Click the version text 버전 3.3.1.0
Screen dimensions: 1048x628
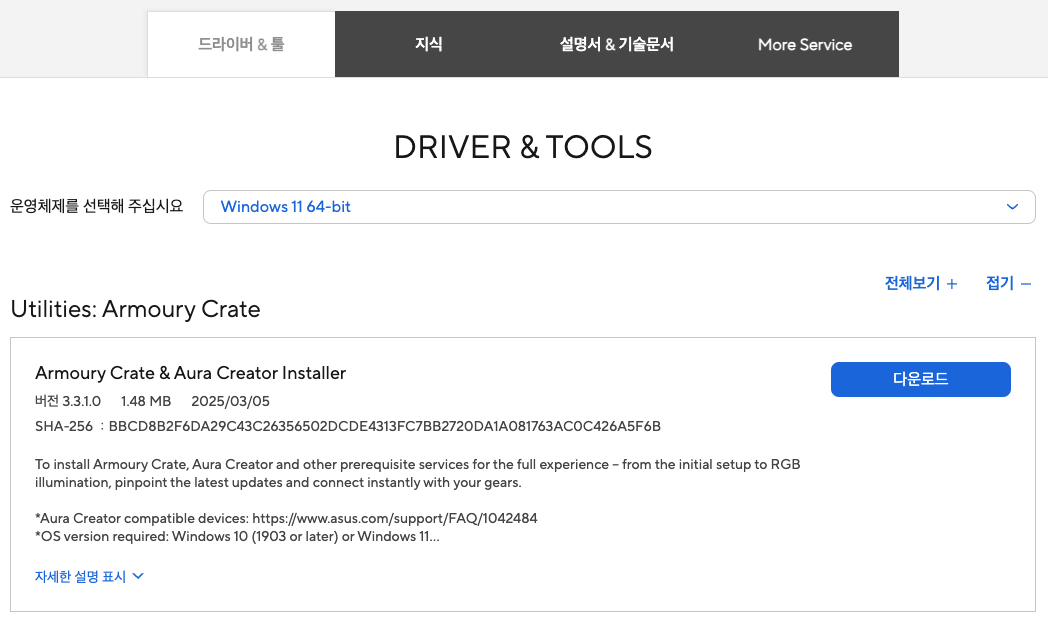click(68, 402)
